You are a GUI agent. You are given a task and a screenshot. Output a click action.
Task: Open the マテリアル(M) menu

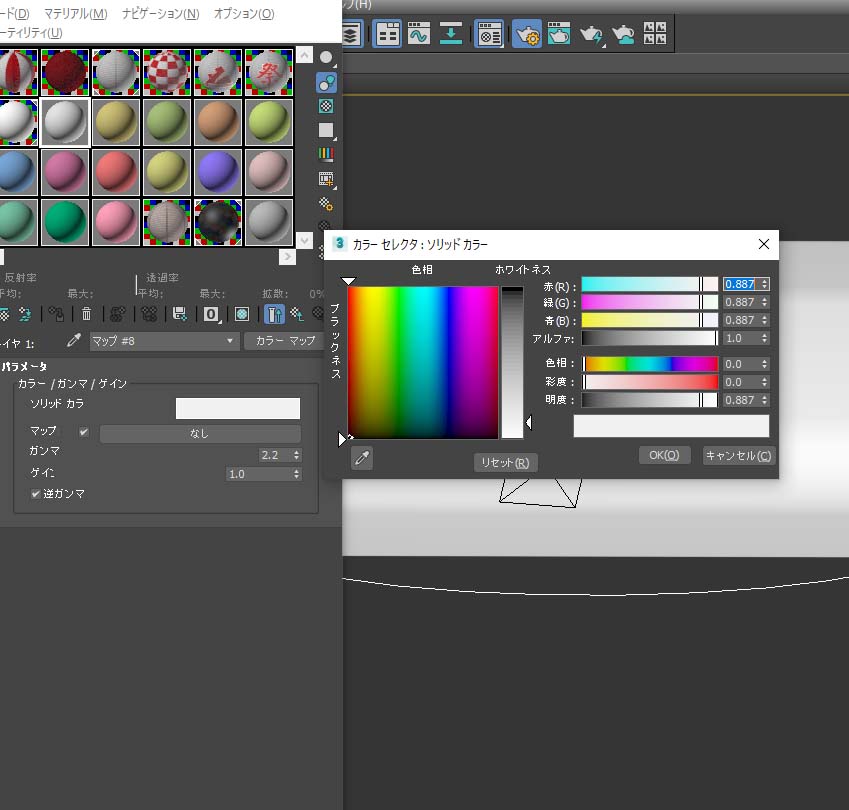(x=75, y=14)
